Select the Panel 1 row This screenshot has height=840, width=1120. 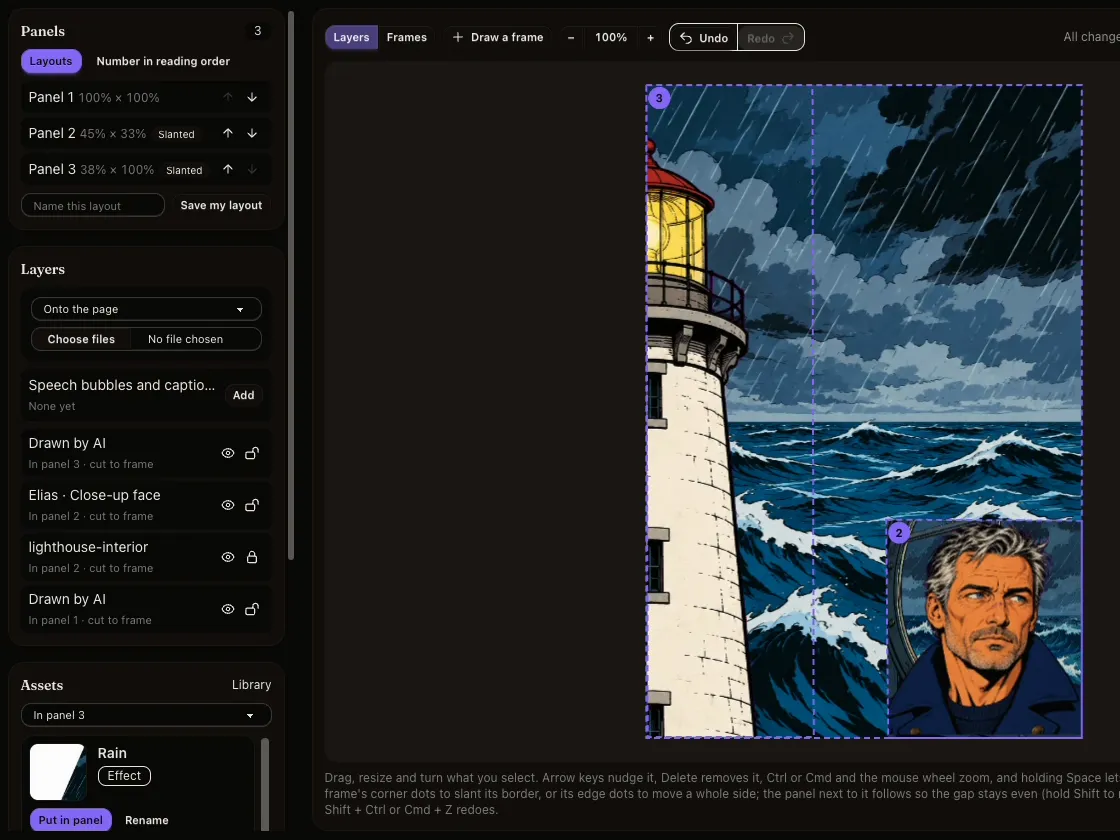[146, 97]
